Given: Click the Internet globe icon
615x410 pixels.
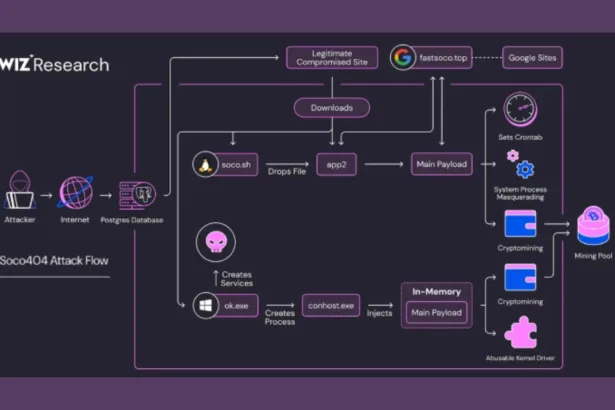Looking at the screenshot, I should [x=76, y=193].
